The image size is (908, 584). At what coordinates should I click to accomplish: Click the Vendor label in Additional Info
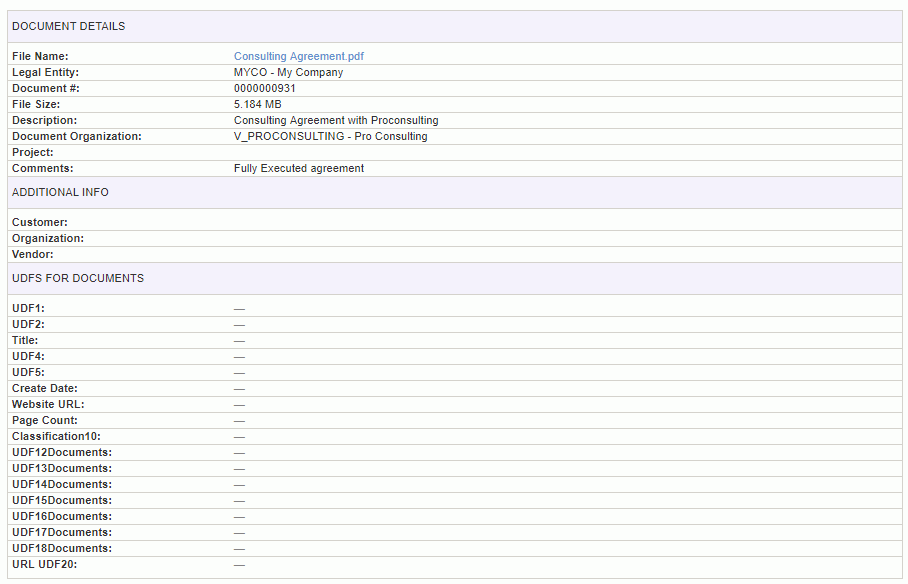33,254
